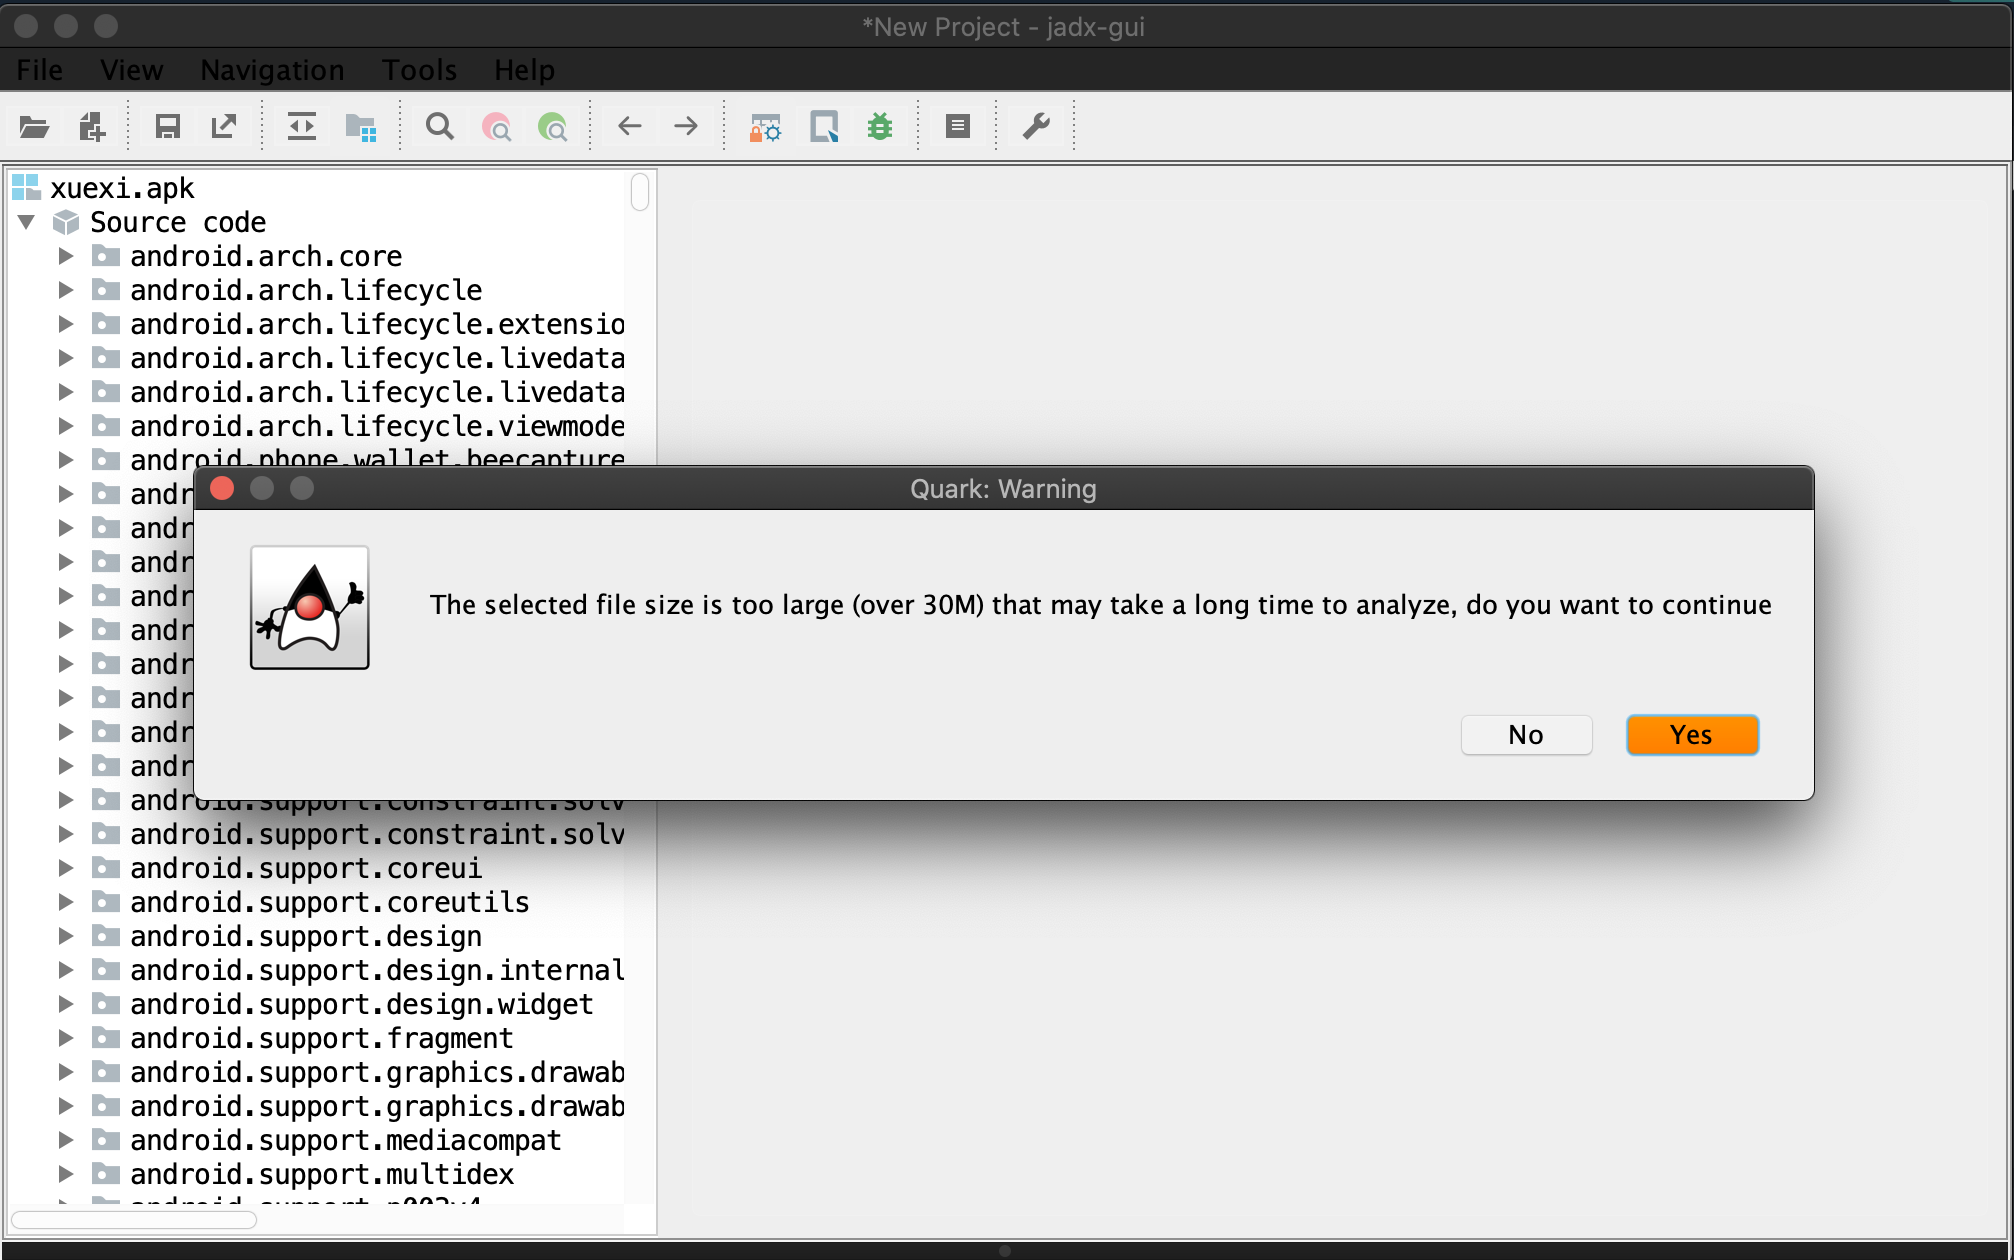Toggle flatten packages icon
Screen dimensions: 2014x1260
tap(360, 127)
